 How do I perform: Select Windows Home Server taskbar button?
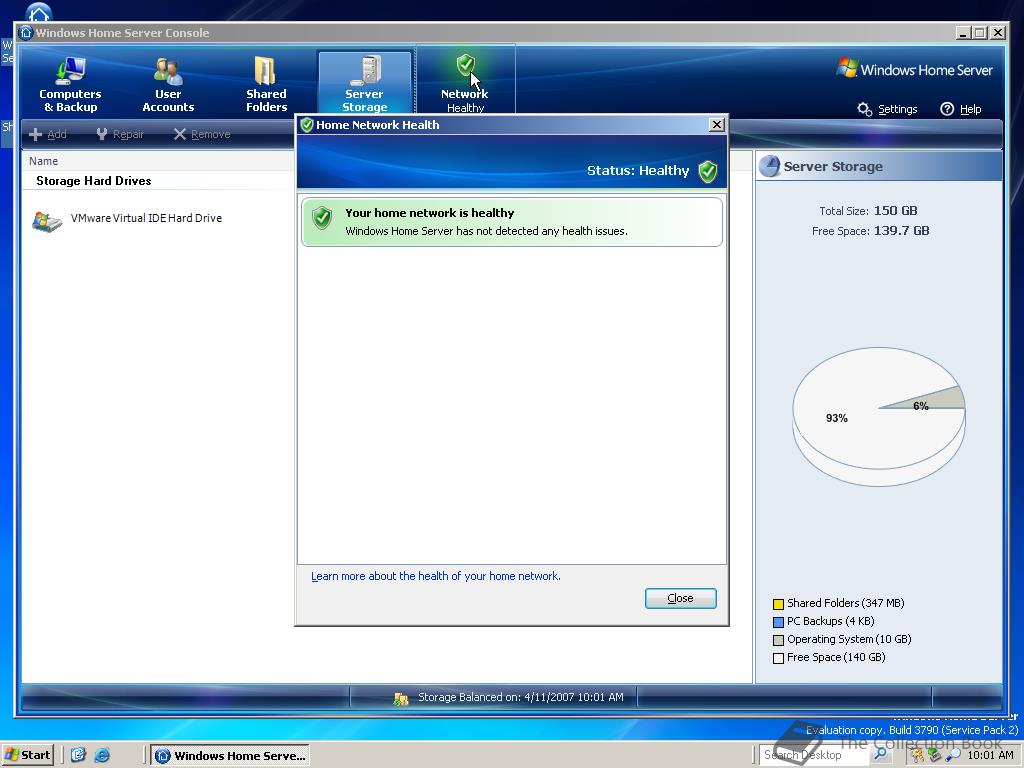231,756
